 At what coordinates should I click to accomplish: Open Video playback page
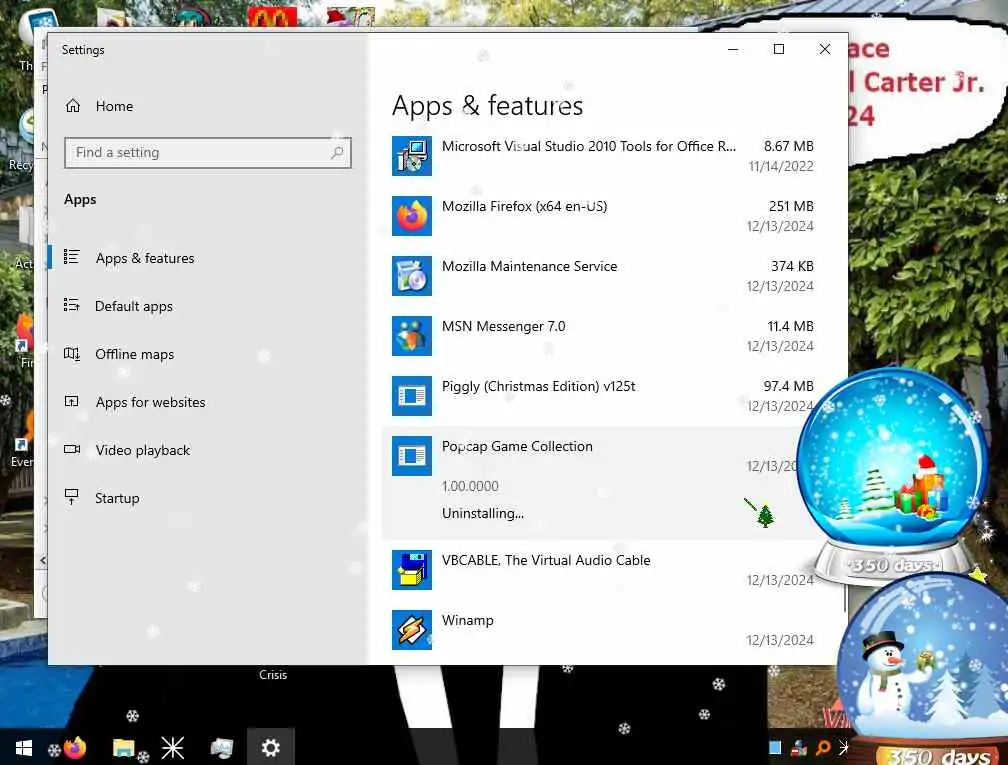(143, 450)
